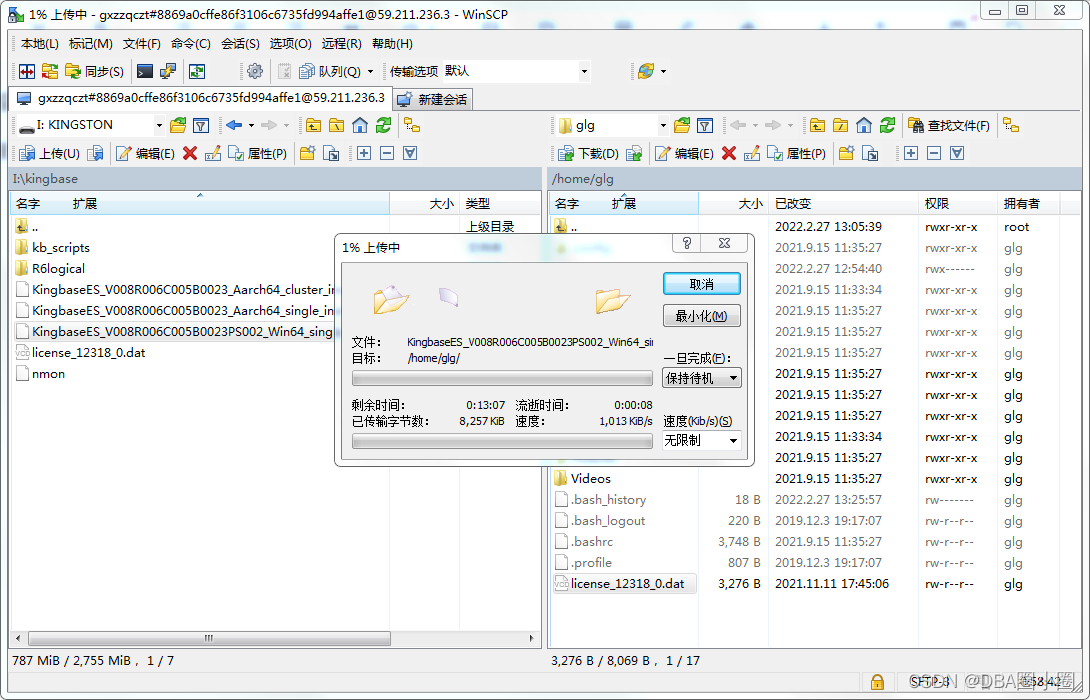Image resolution: width=1090 pixels, height=700 pixels.
Task: Click the rename icon in local panel
Action: coord(213,153)
